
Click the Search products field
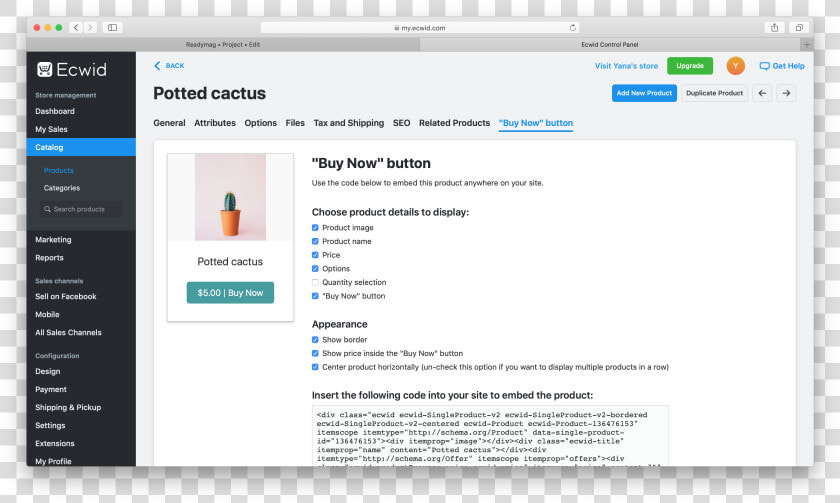pyautogui.click(x=81, y=209)
